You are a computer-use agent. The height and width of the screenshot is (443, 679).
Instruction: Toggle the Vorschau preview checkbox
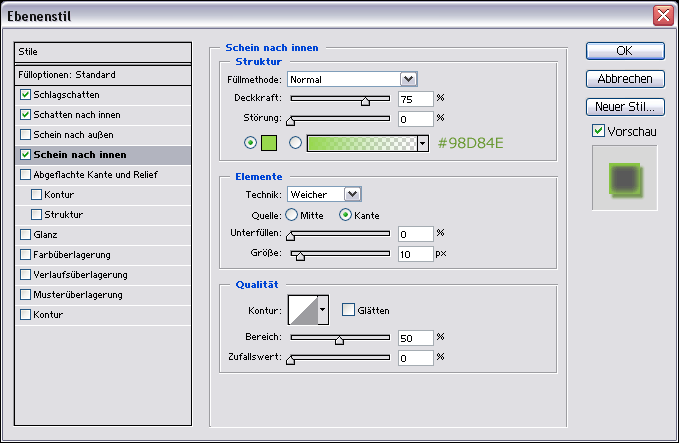(x=598, y=130)
